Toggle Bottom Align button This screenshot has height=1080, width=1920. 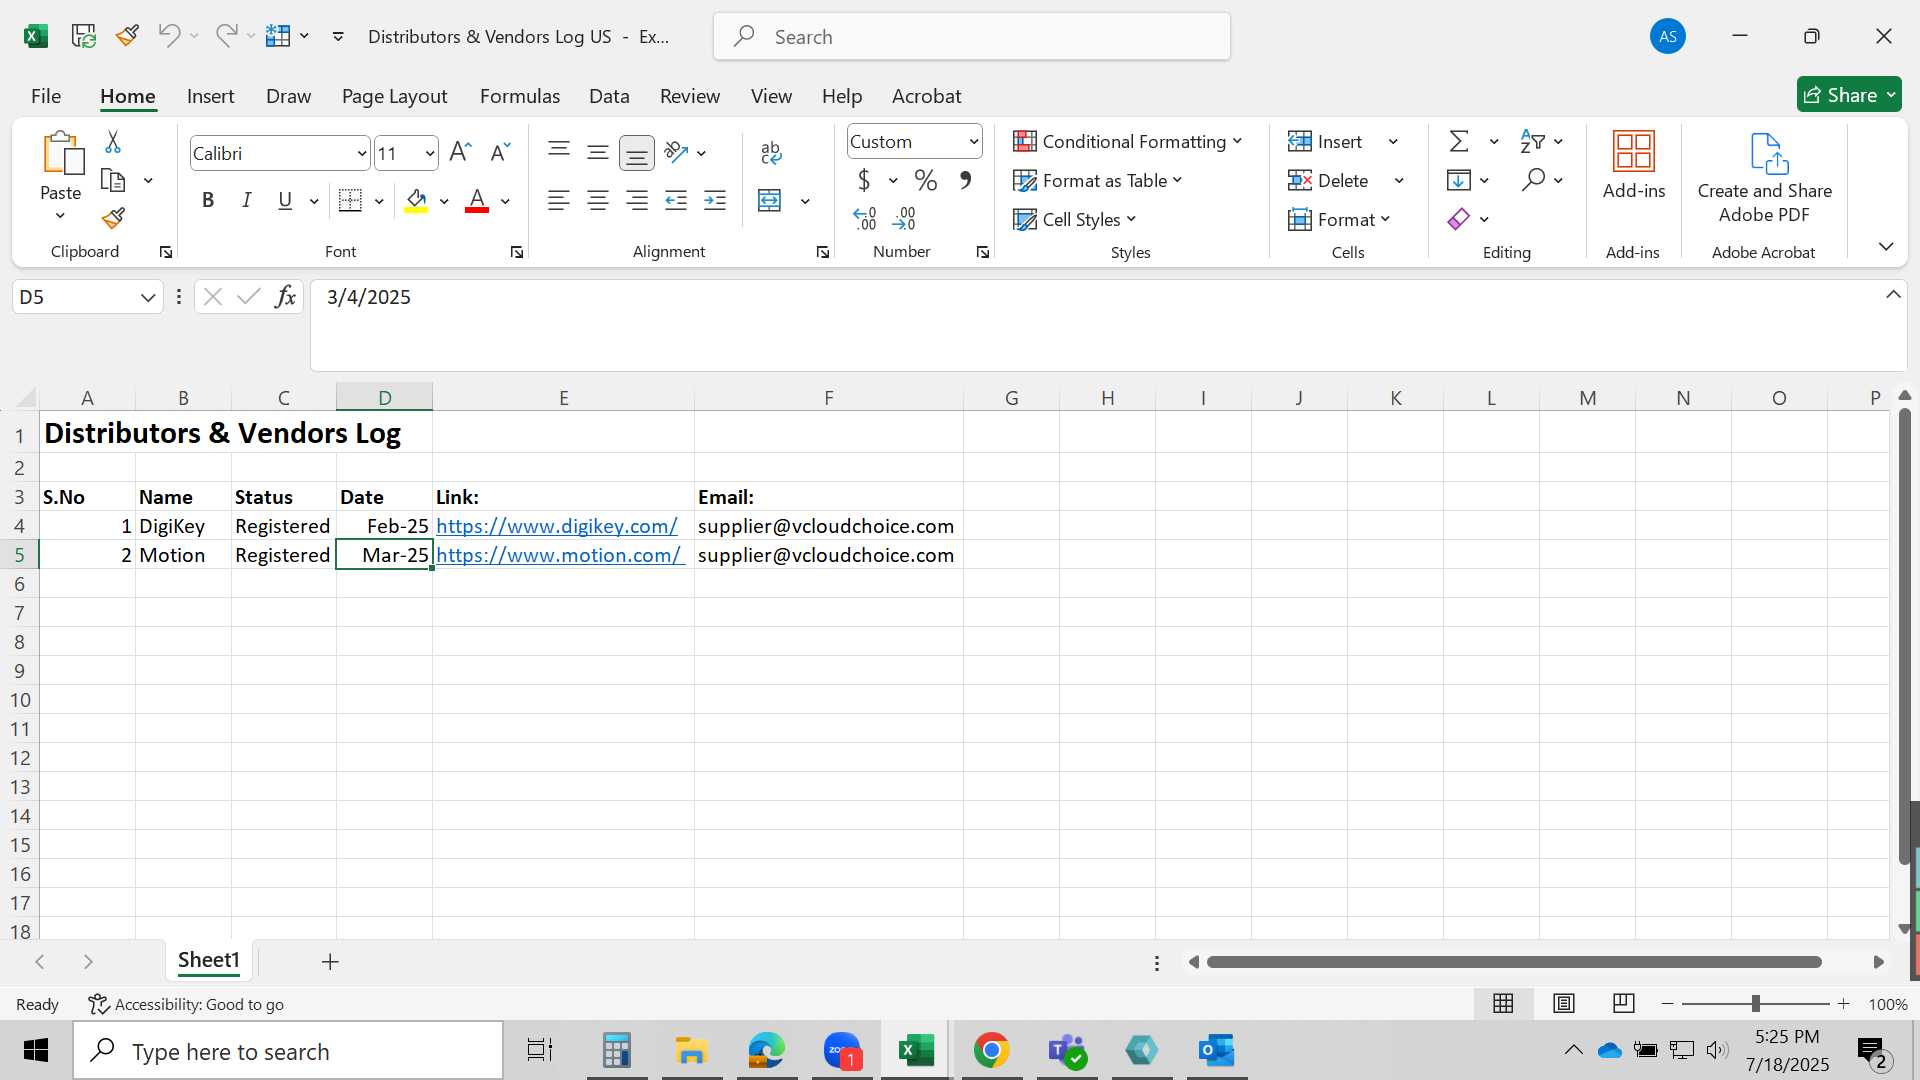637,152
